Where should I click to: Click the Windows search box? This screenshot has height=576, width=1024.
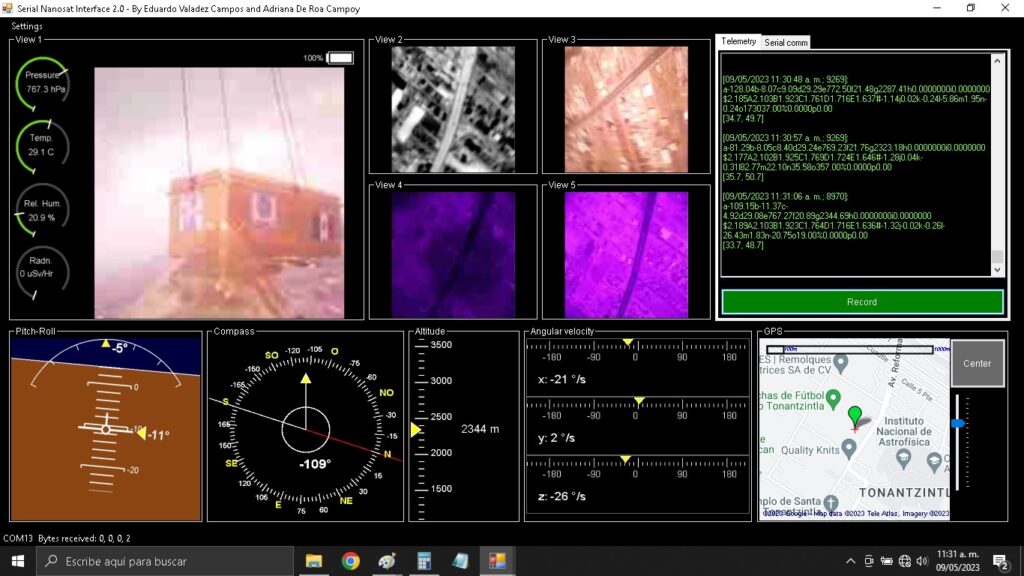(x=165, y=561)
